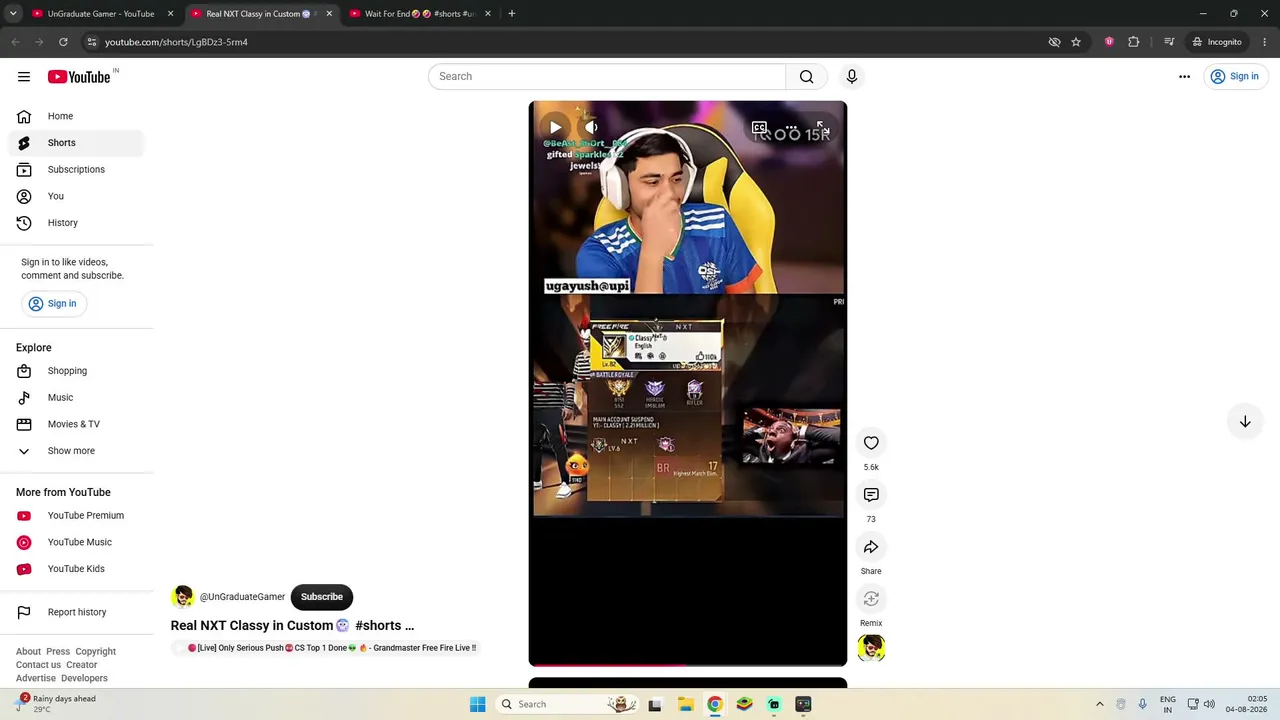Open the YouTube settings three-dot menu
The image size is (1280, 720).
pos(1184,77)
